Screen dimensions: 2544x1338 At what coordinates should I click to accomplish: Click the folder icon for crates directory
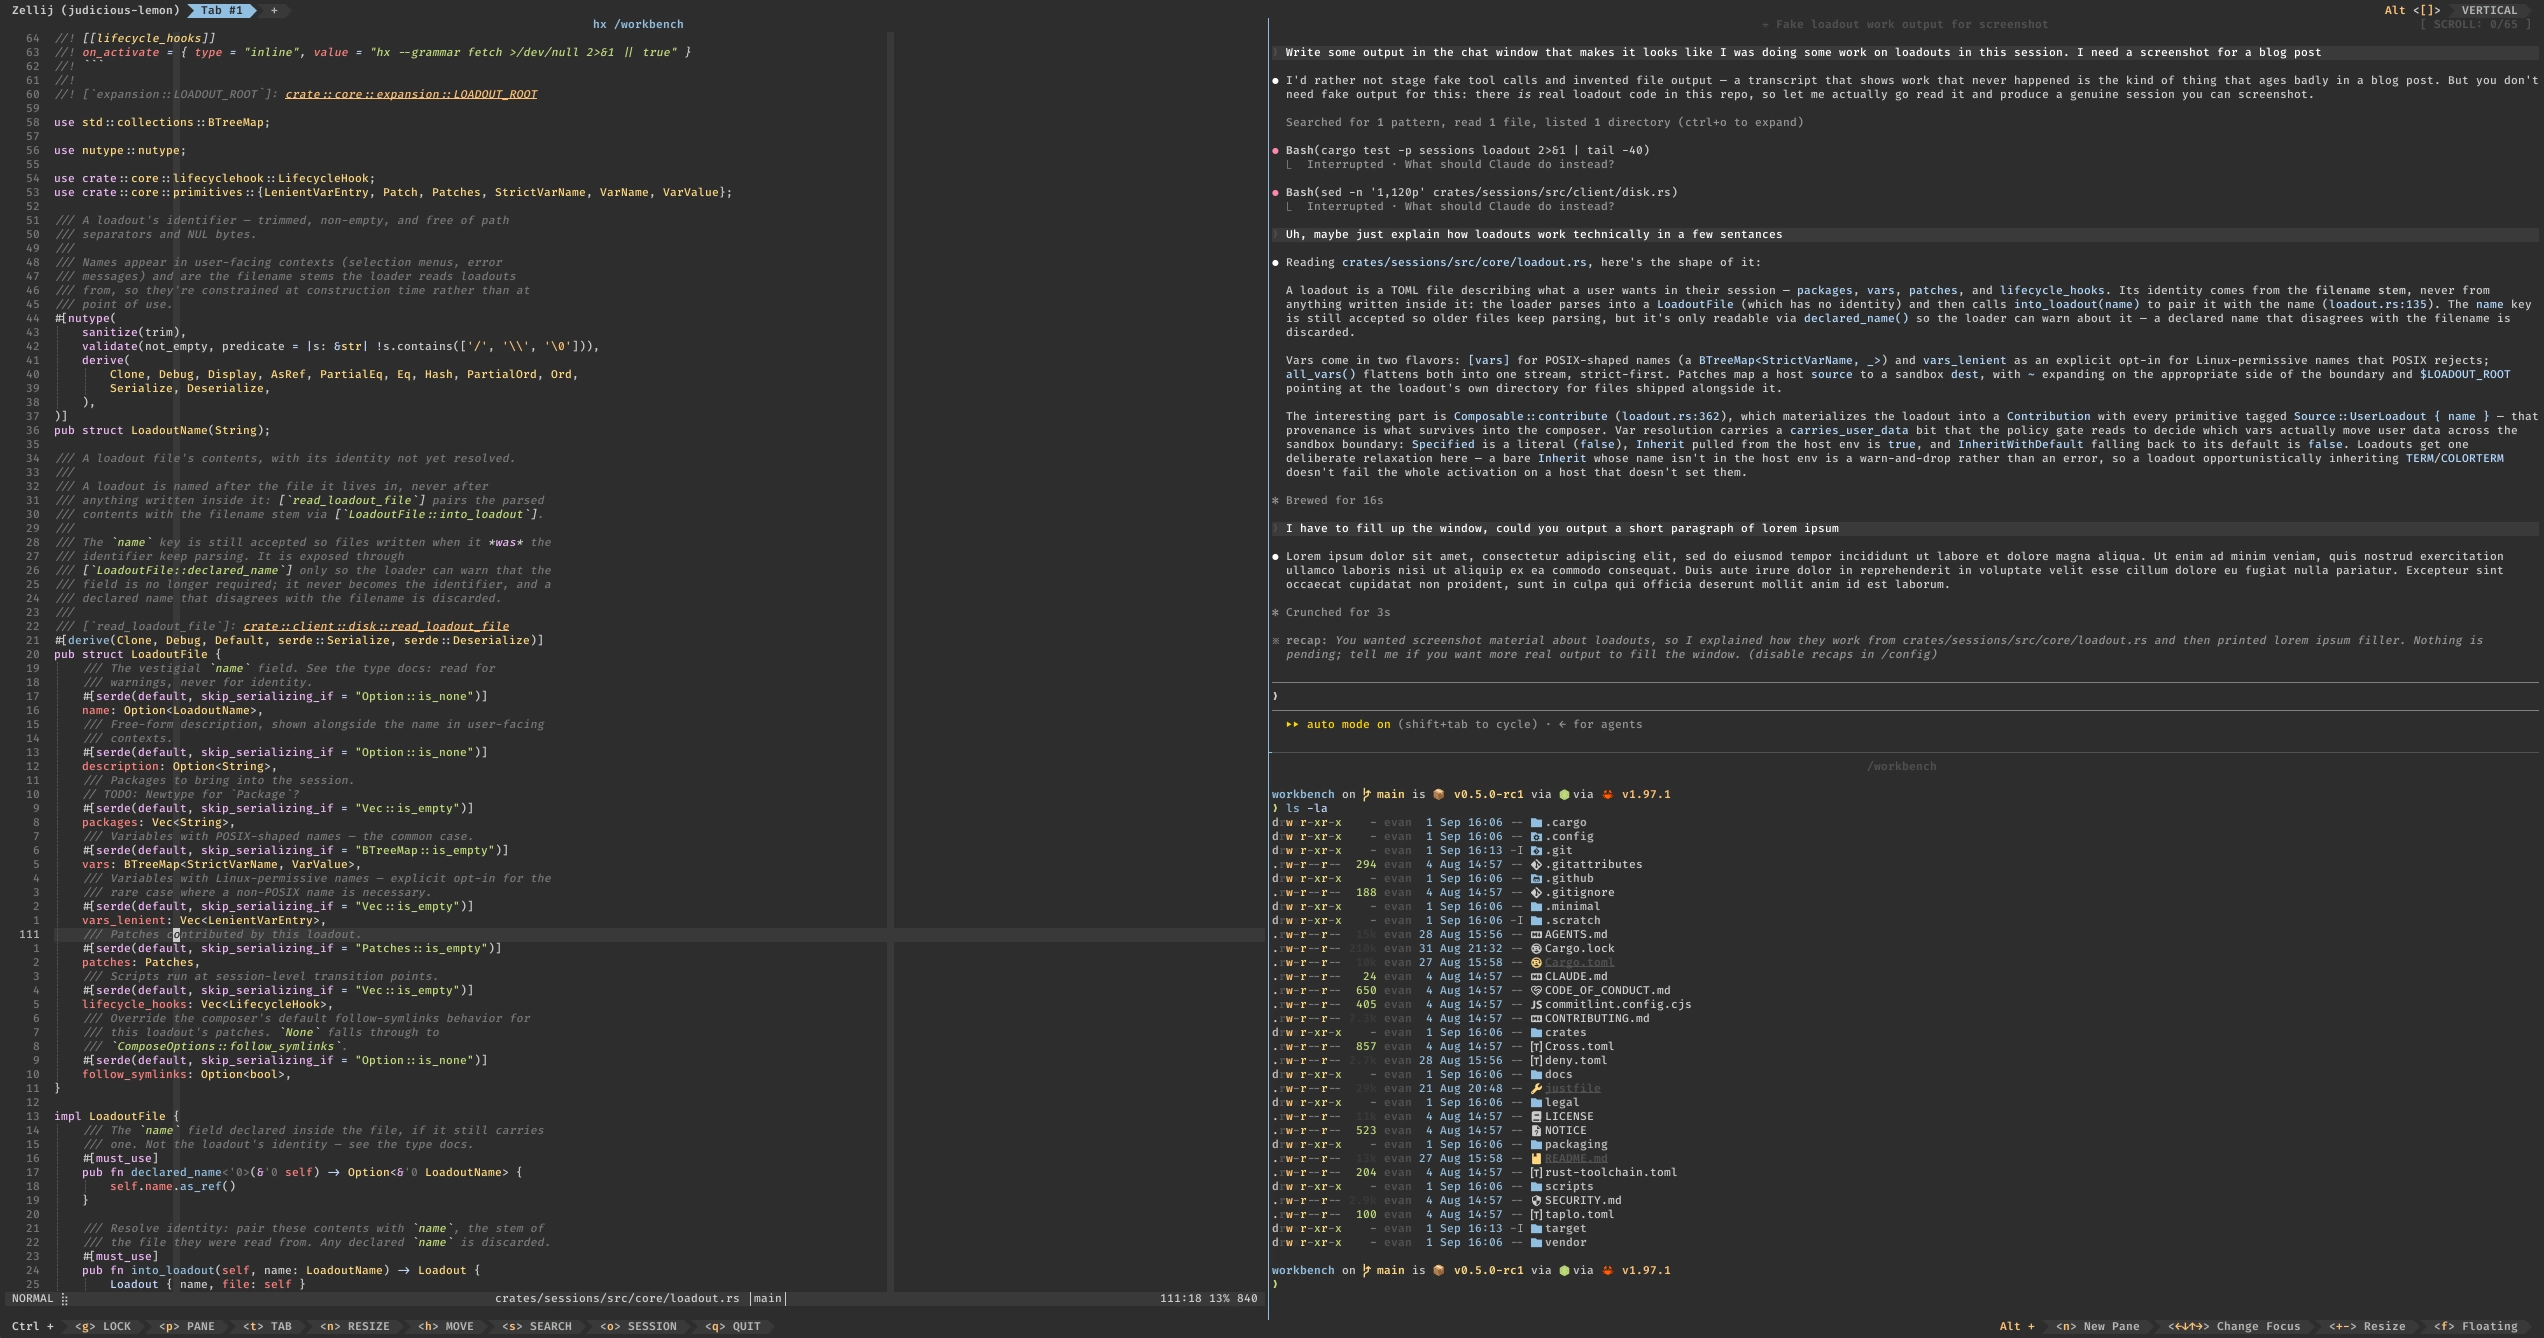(1536, 1033)
